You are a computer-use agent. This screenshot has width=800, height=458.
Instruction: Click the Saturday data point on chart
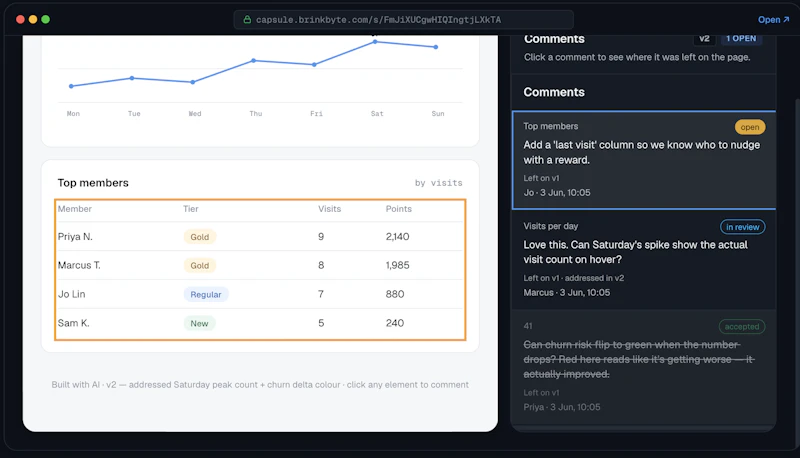click(375, 42)
